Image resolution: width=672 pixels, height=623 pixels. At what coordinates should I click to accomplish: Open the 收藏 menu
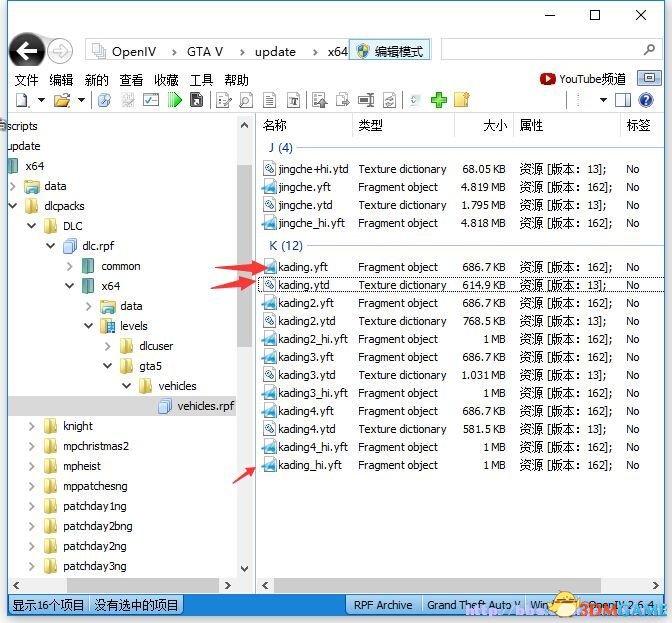click(x=166, y=80)
